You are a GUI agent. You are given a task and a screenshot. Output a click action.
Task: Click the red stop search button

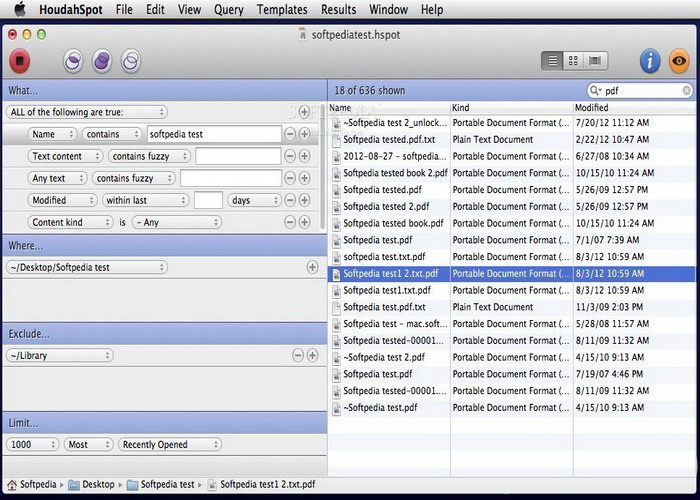point(19,61)
